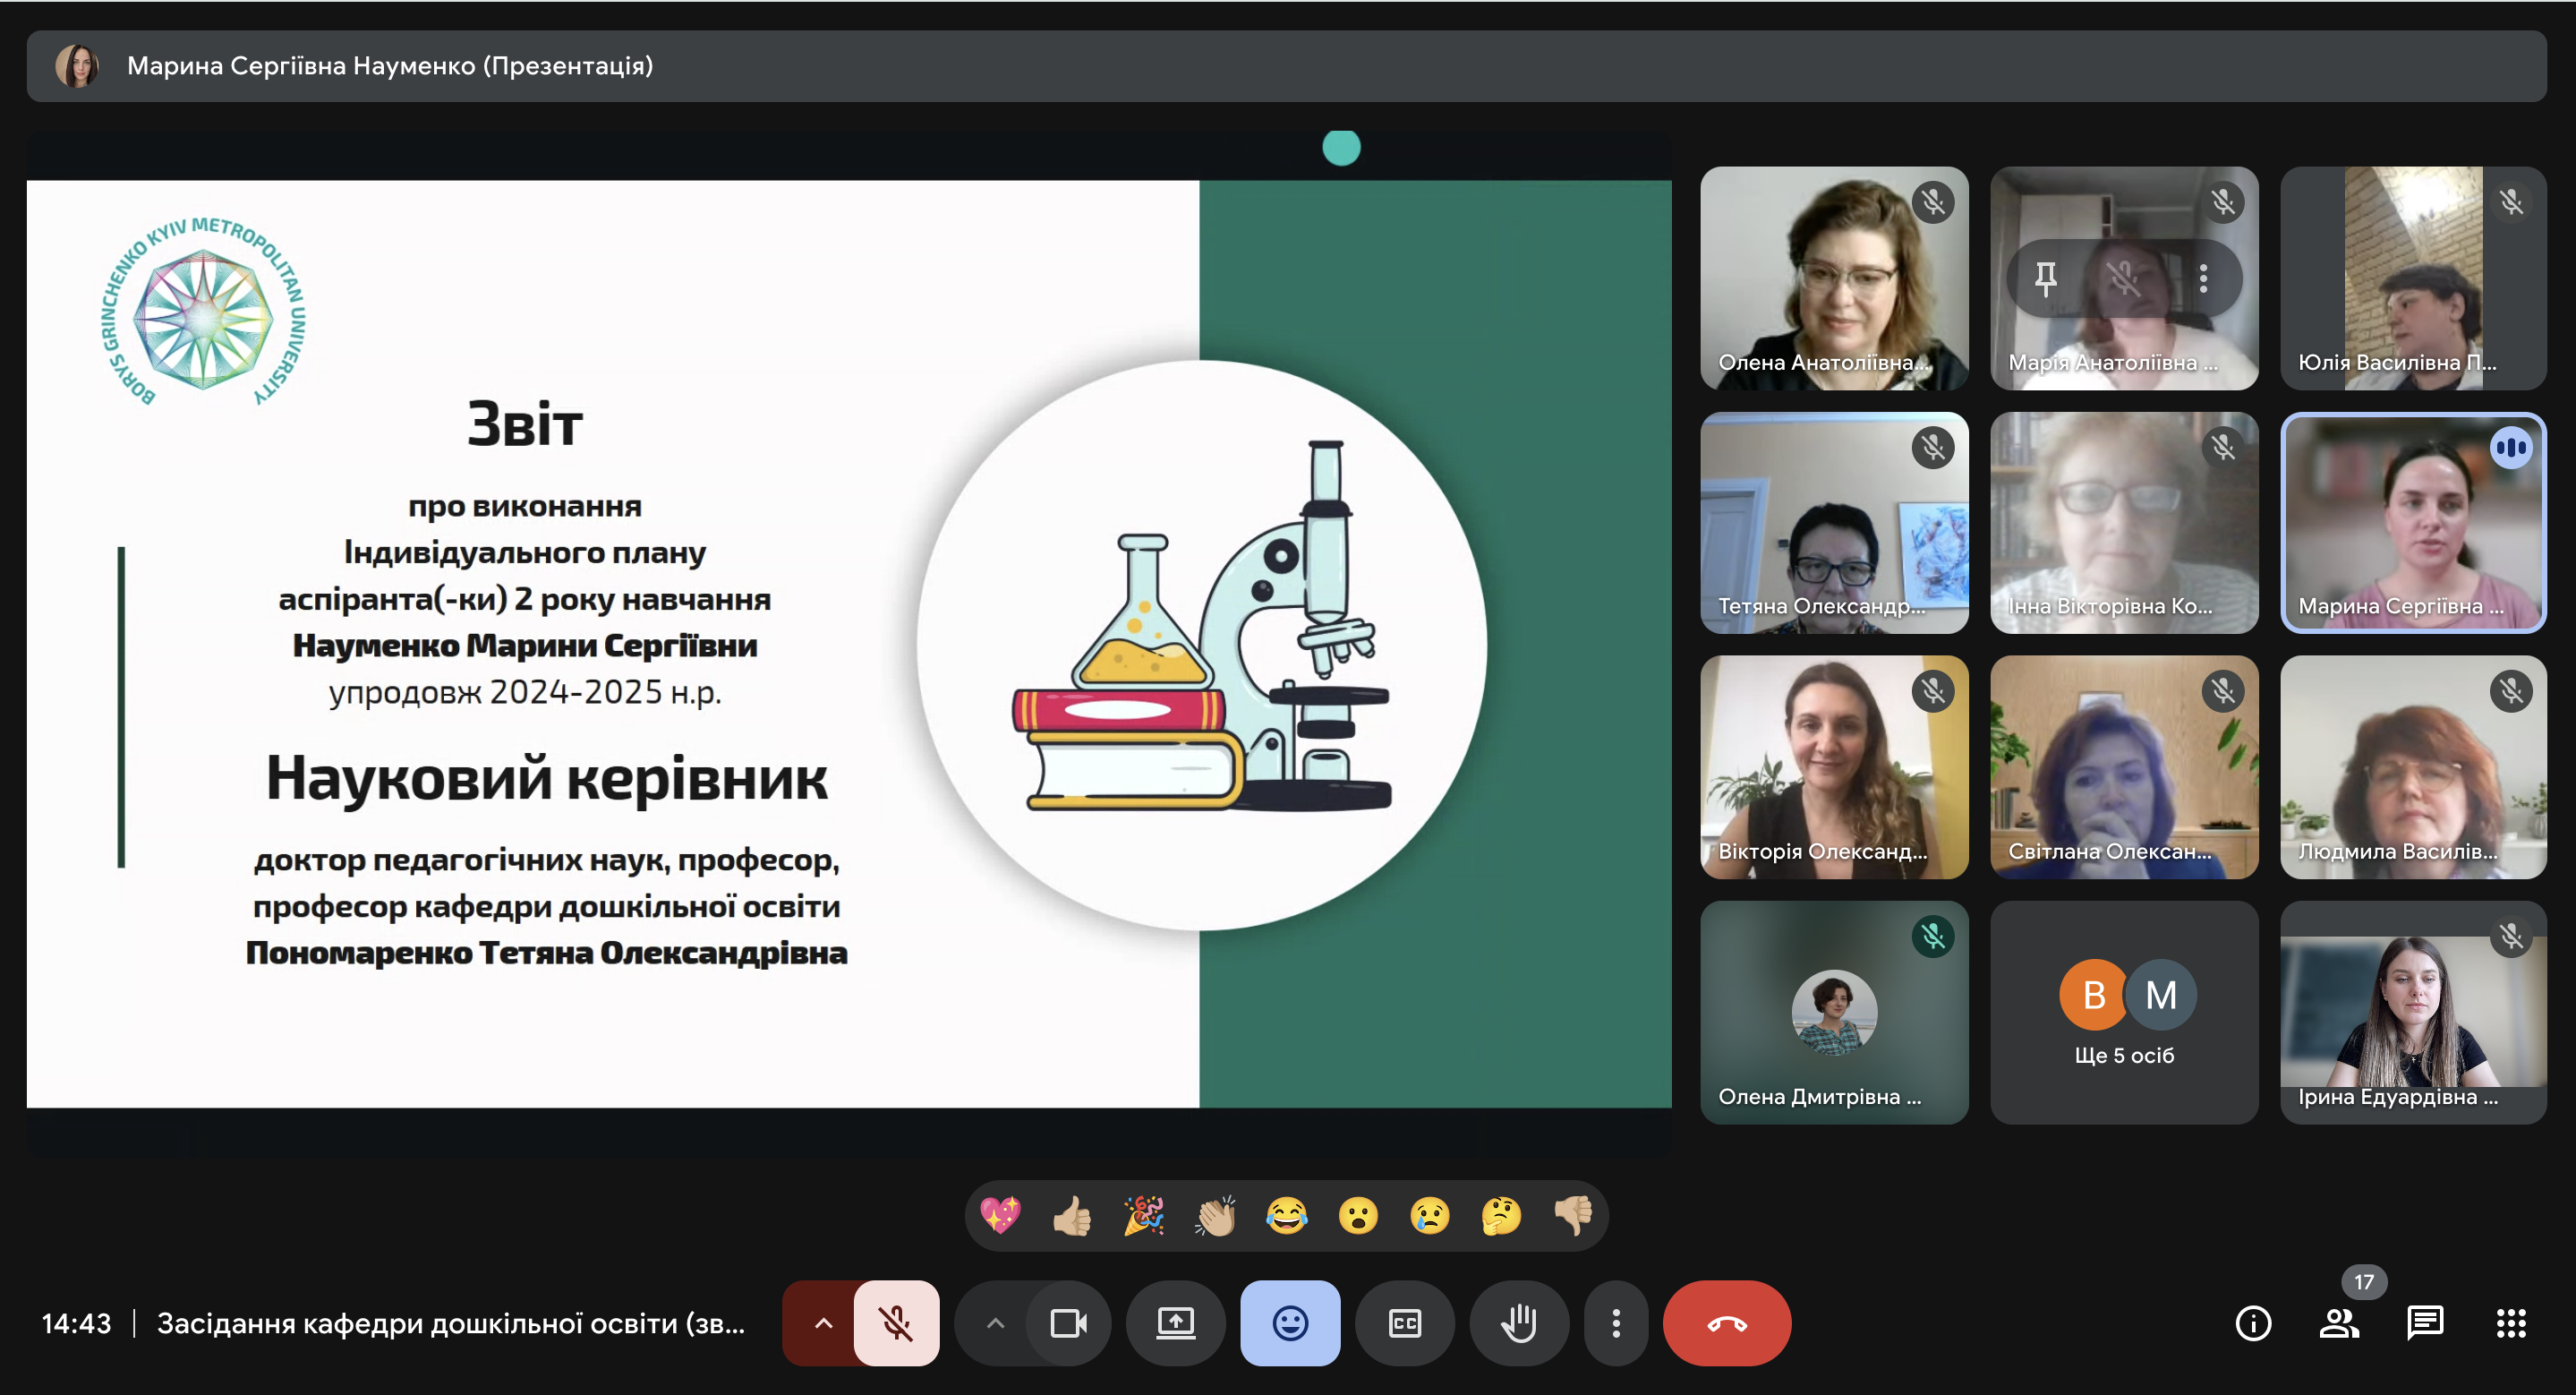
Task: Open three-dot options on Марія Анатоліївна's tile
Action: 2203,278
